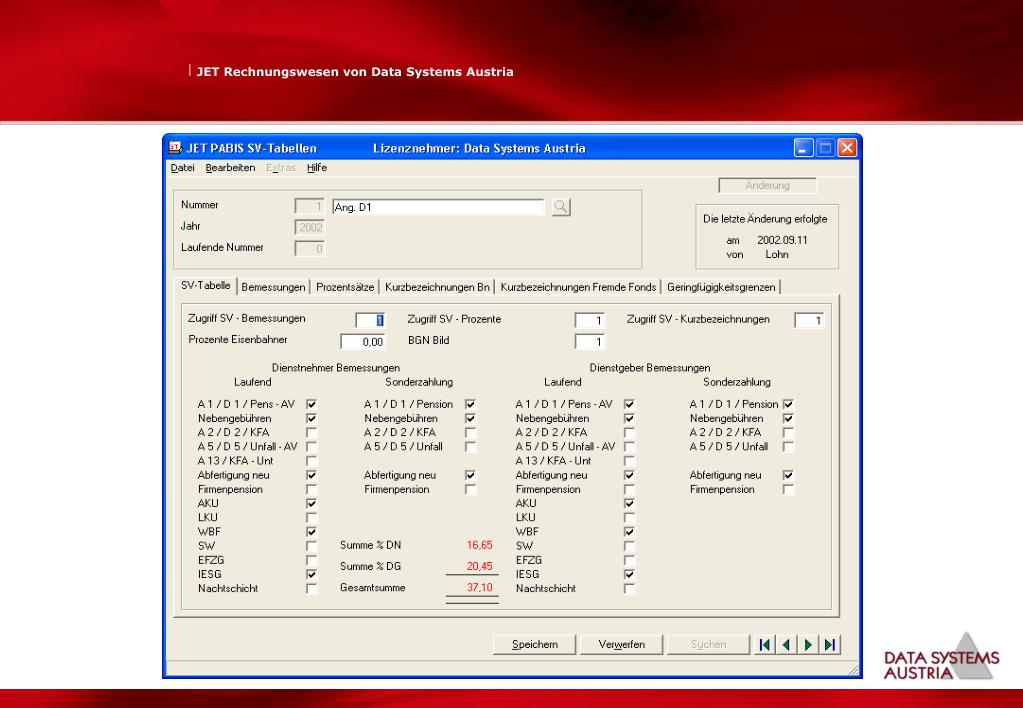Uncheck Dienstnehmer AKU checkbox
1023x708 pixels.
[311, 504]
